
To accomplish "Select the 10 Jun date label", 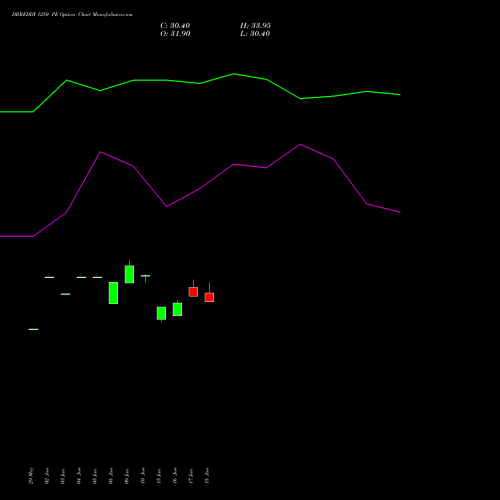I will pos(143,476).
